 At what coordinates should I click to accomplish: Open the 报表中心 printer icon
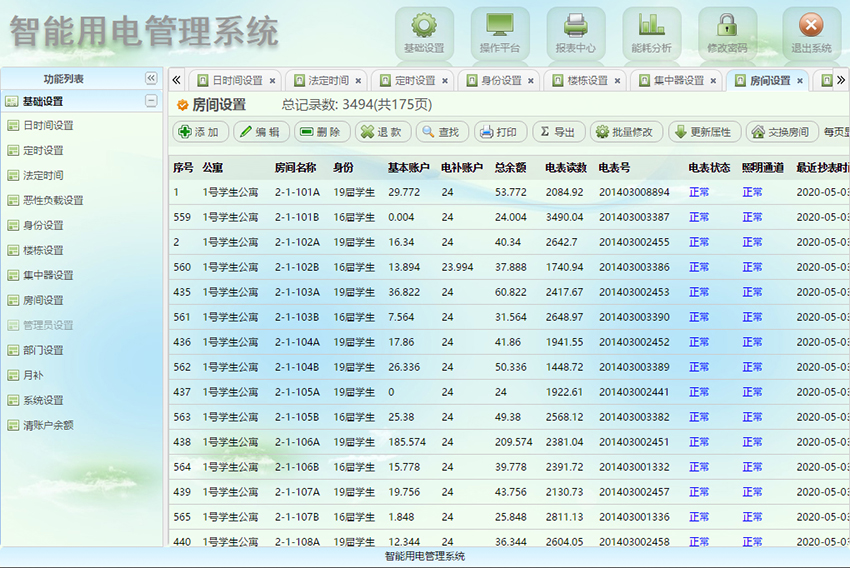(x=575, y=26)
